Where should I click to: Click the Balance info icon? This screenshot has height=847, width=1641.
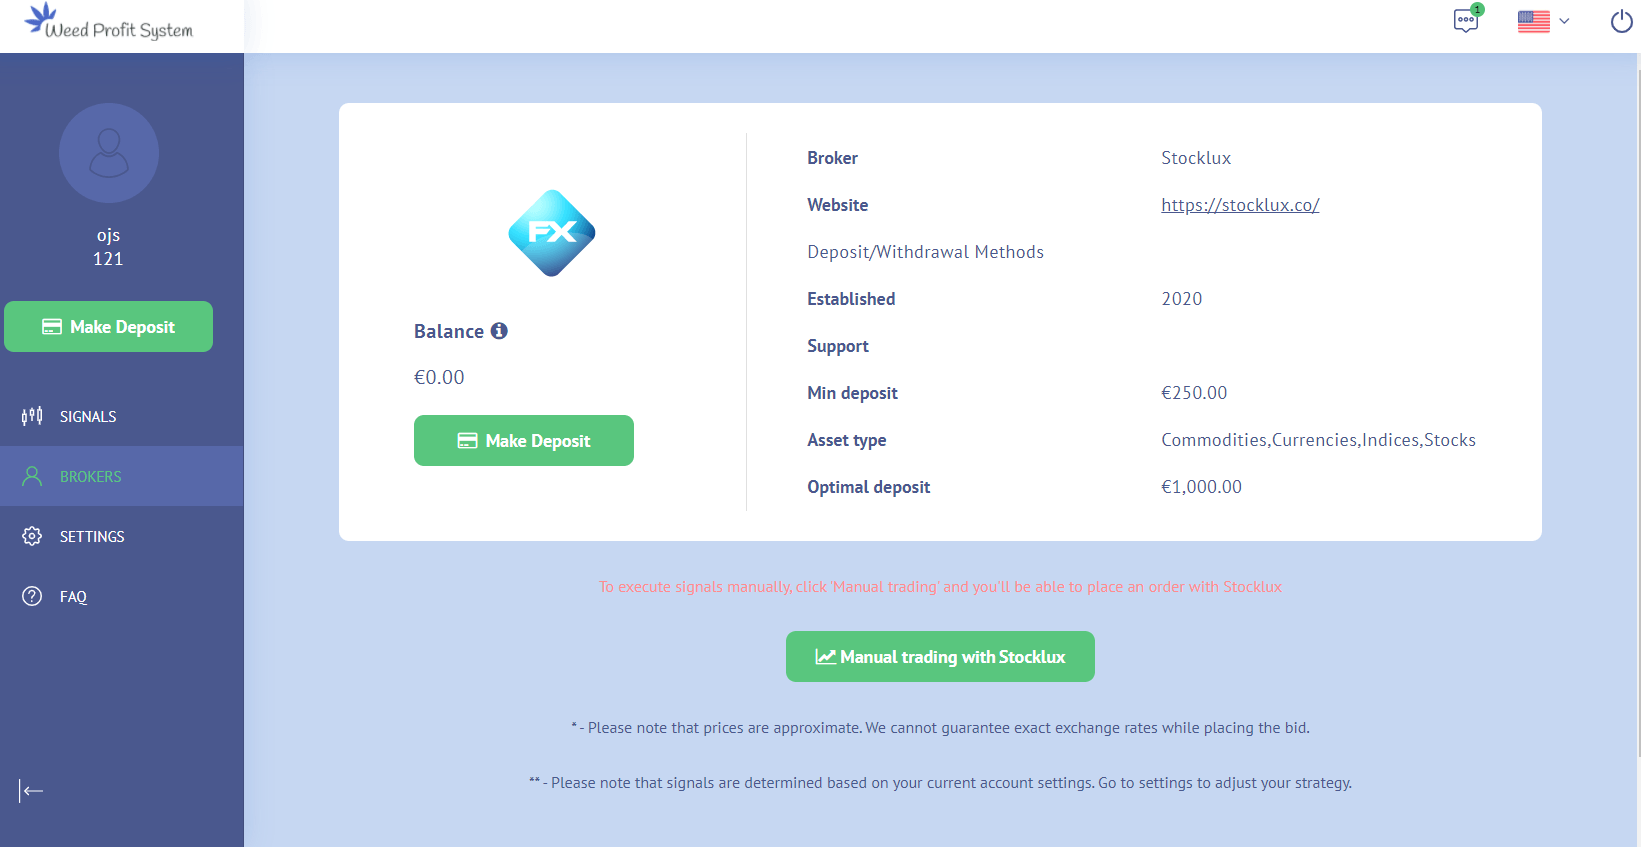[x=499, y=331]
